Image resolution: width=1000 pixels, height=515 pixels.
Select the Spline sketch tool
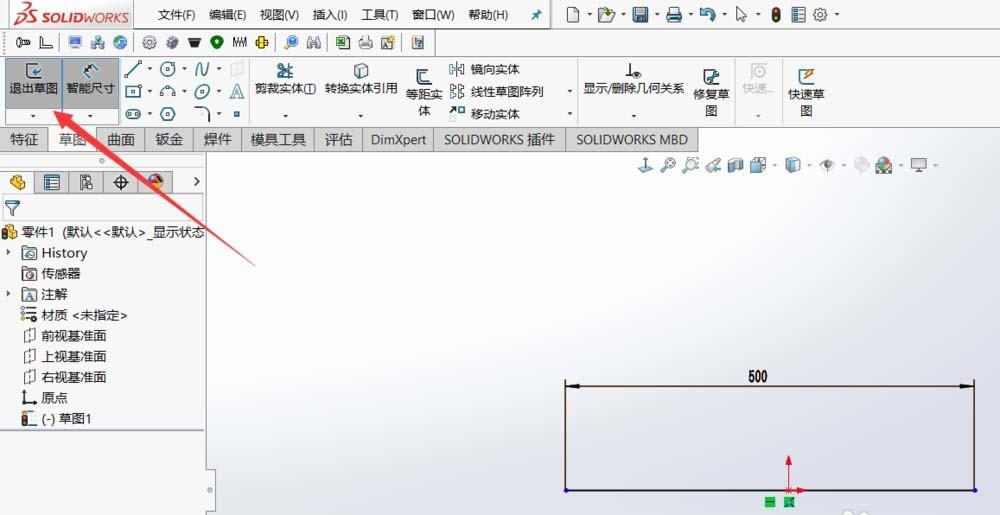pyautogui.click(x=202, y=69)
